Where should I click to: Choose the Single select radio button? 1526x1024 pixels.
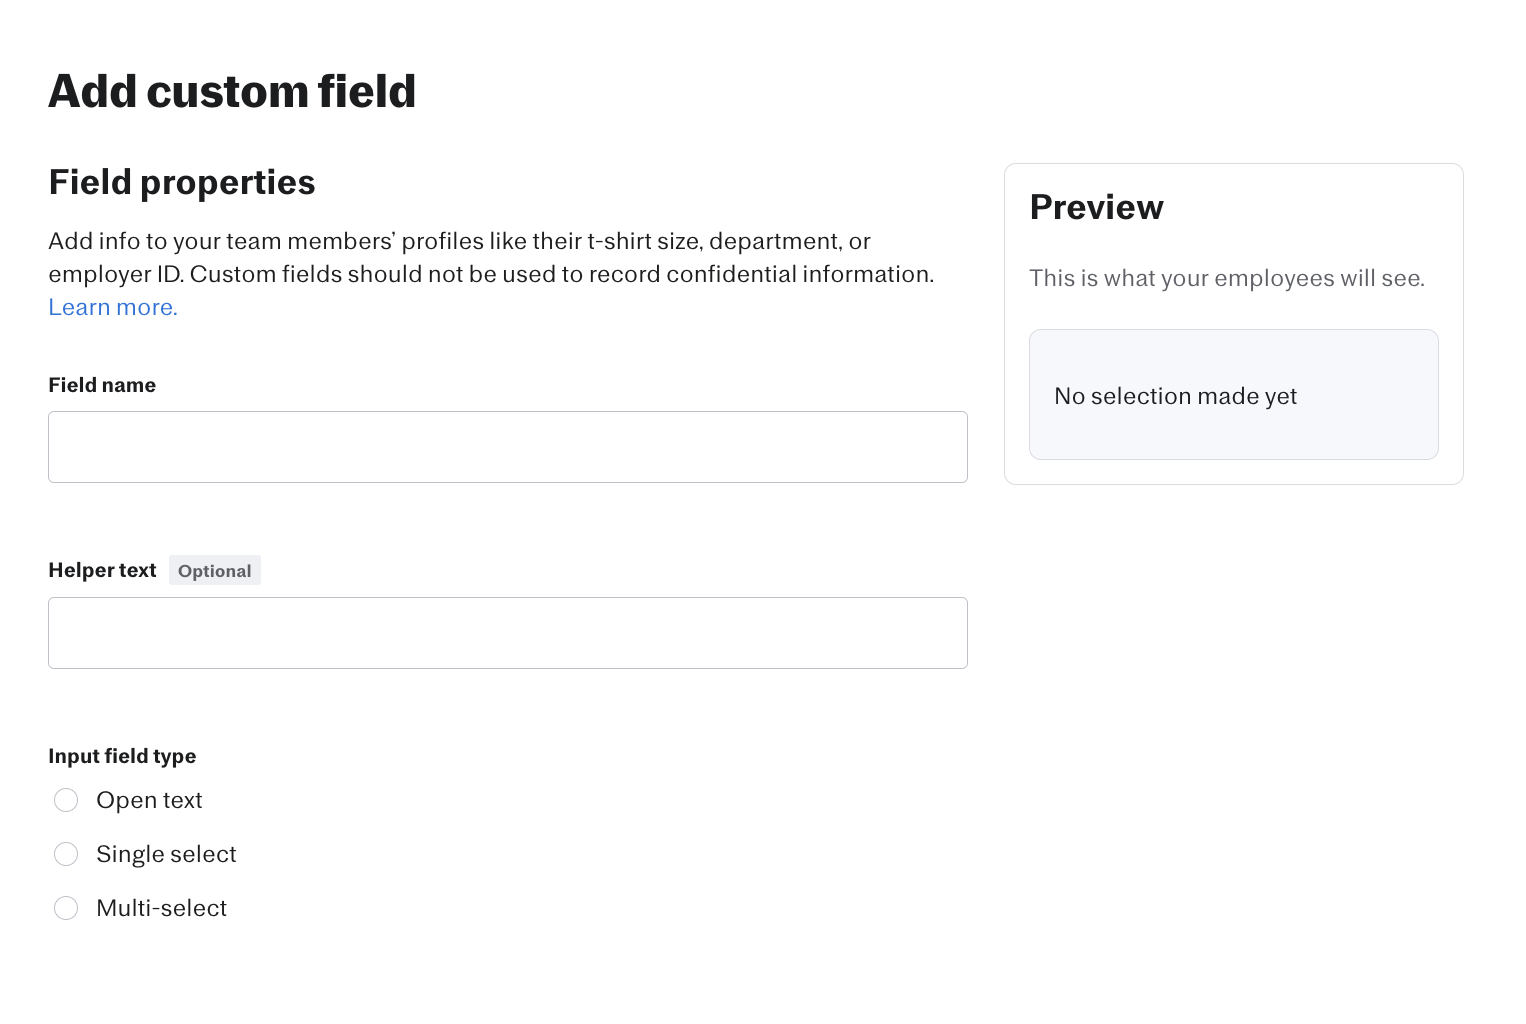pyautogui.click(x=66, y=854)
